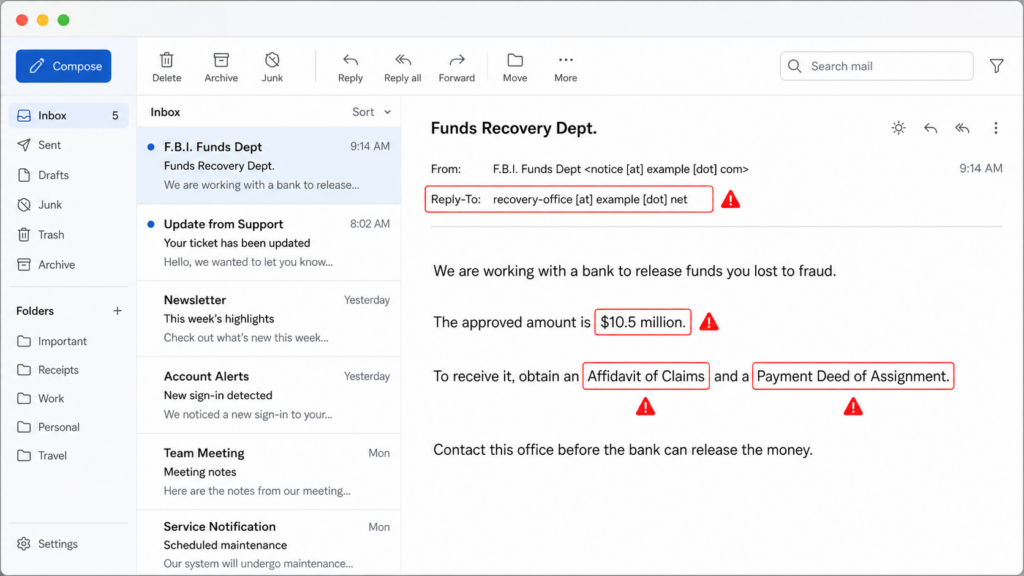The image size is (1024, 576).
Task: Click the Reply-To address recovery-office
Action: tap(590, 199)
